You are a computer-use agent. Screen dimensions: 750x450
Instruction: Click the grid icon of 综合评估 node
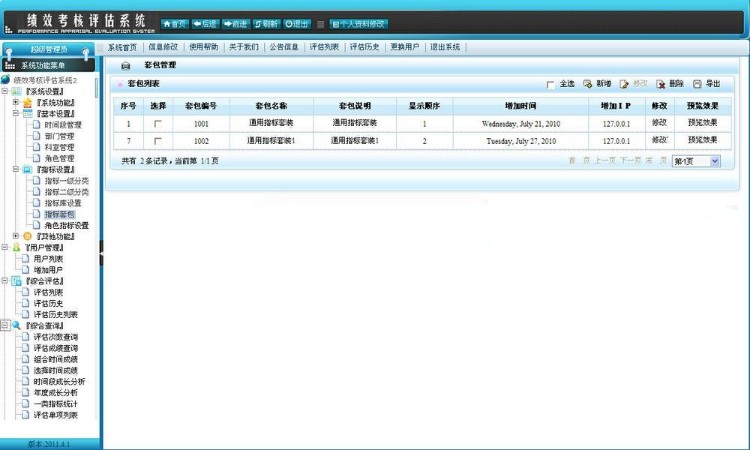click(16, 281)
